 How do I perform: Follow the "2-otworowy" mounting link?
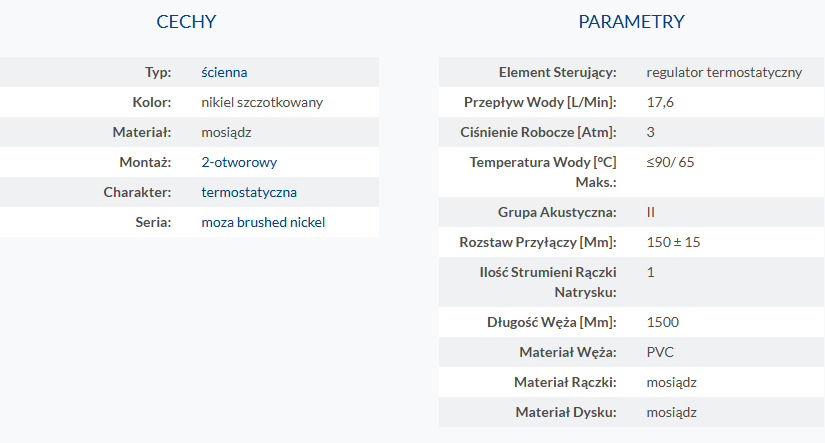click(239, 162)
